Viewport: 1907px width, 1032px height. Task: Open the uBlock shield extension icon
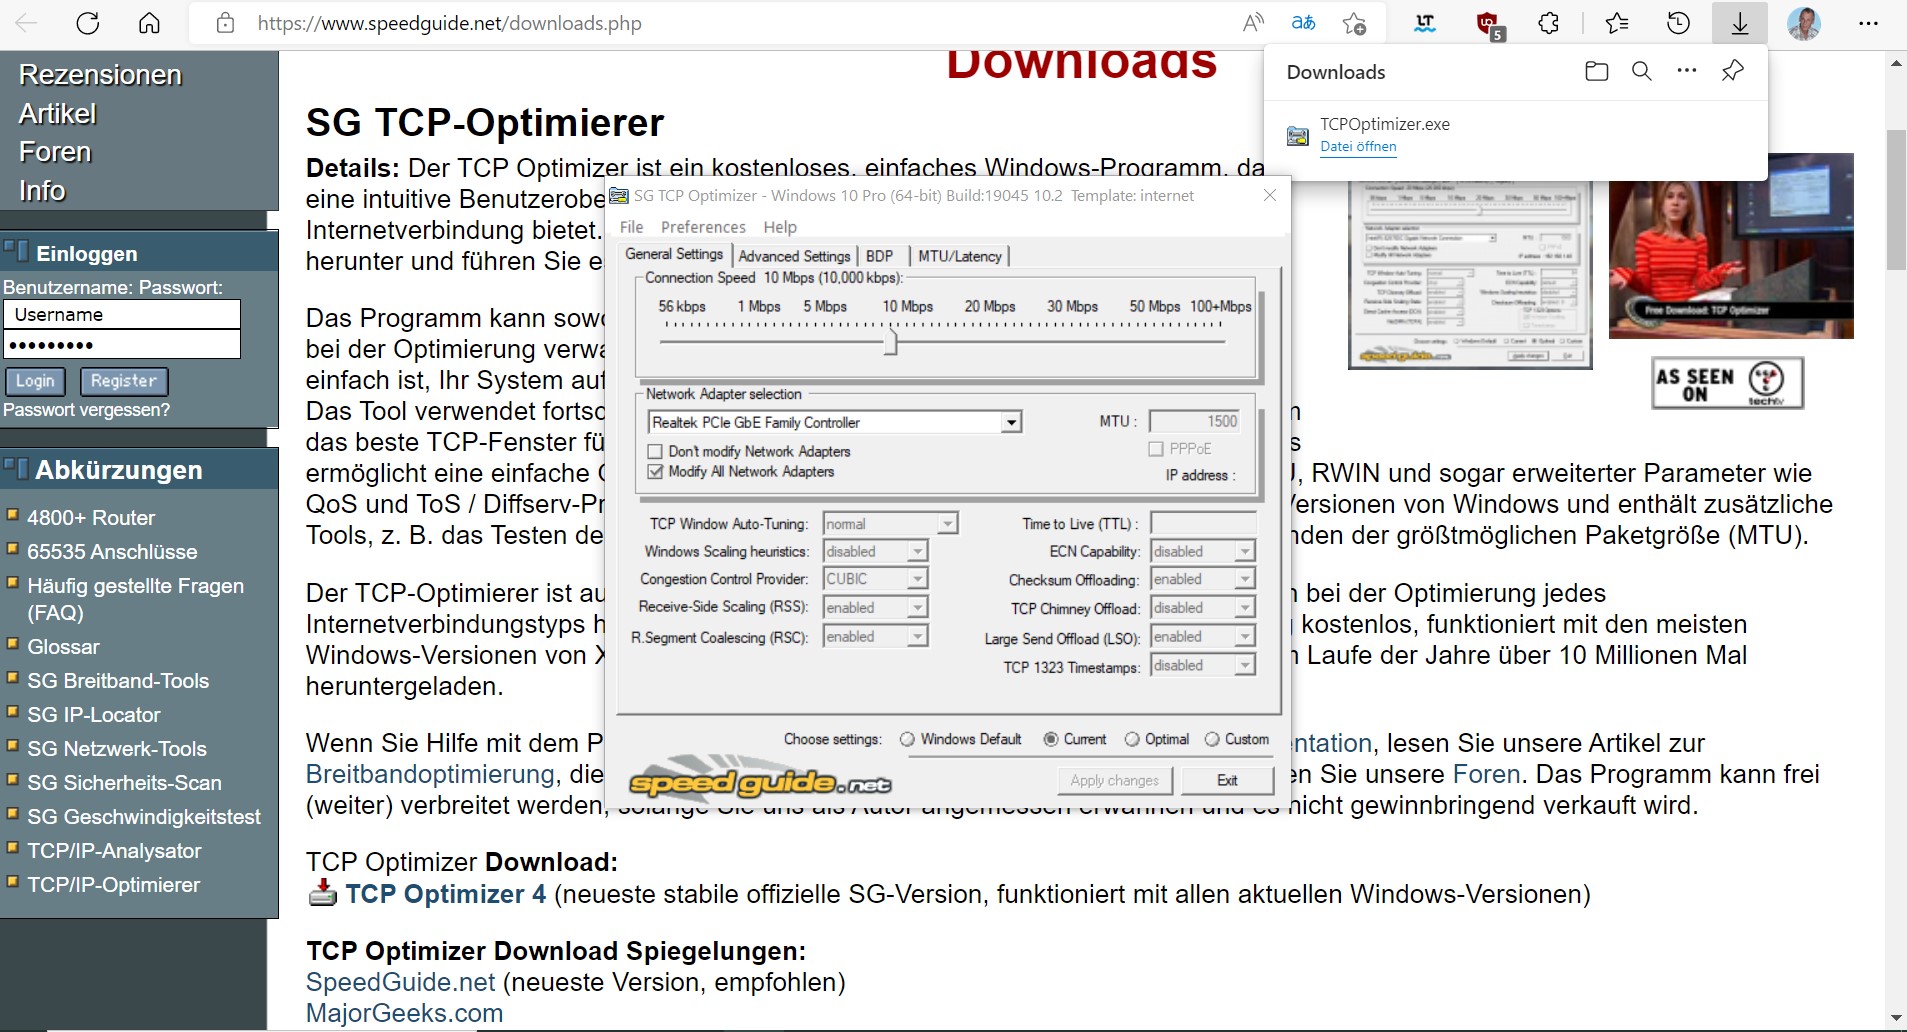(x=1489, y=24)
